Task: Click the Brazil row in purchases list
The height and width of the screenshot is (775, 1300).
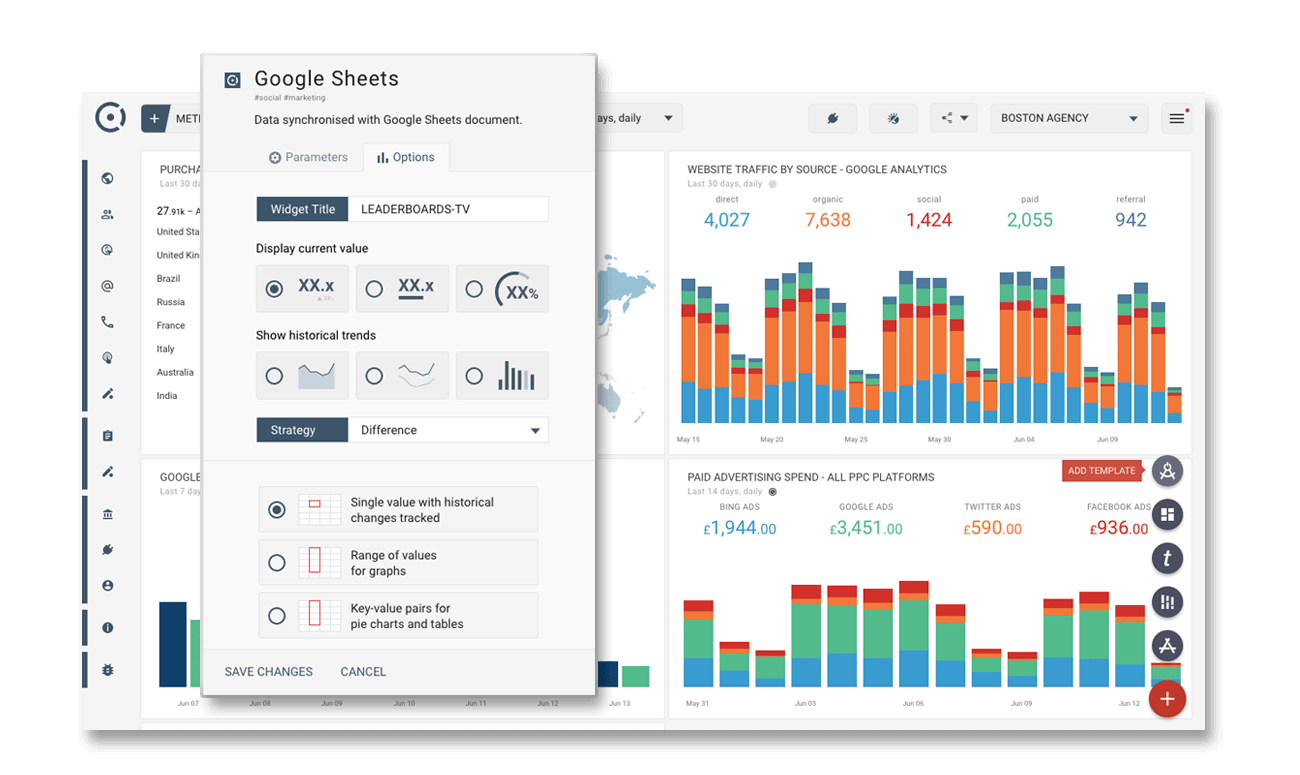Action: [x=168, y=279]
